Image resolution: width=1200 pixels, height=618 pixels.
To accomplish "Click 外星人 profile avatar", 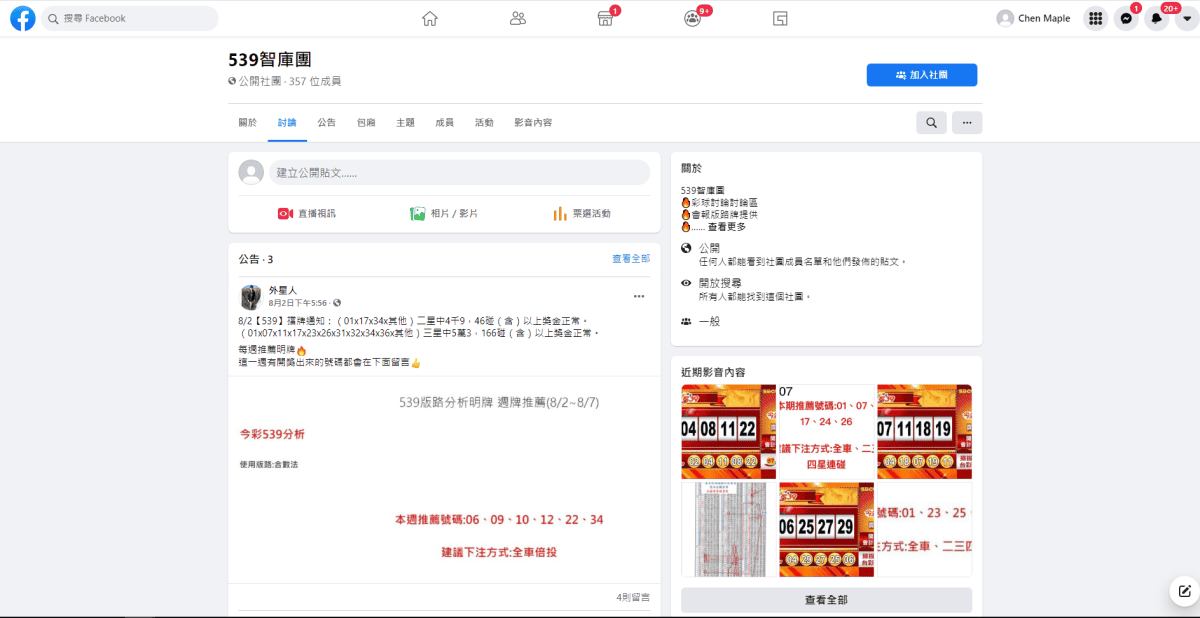I will [250, 296].
